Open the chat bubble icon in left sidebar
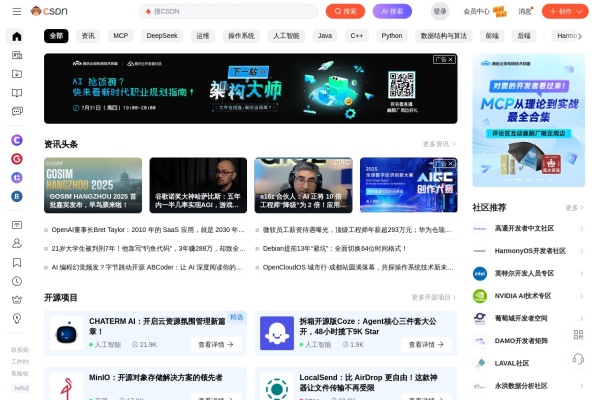 [x=17, y=111]
